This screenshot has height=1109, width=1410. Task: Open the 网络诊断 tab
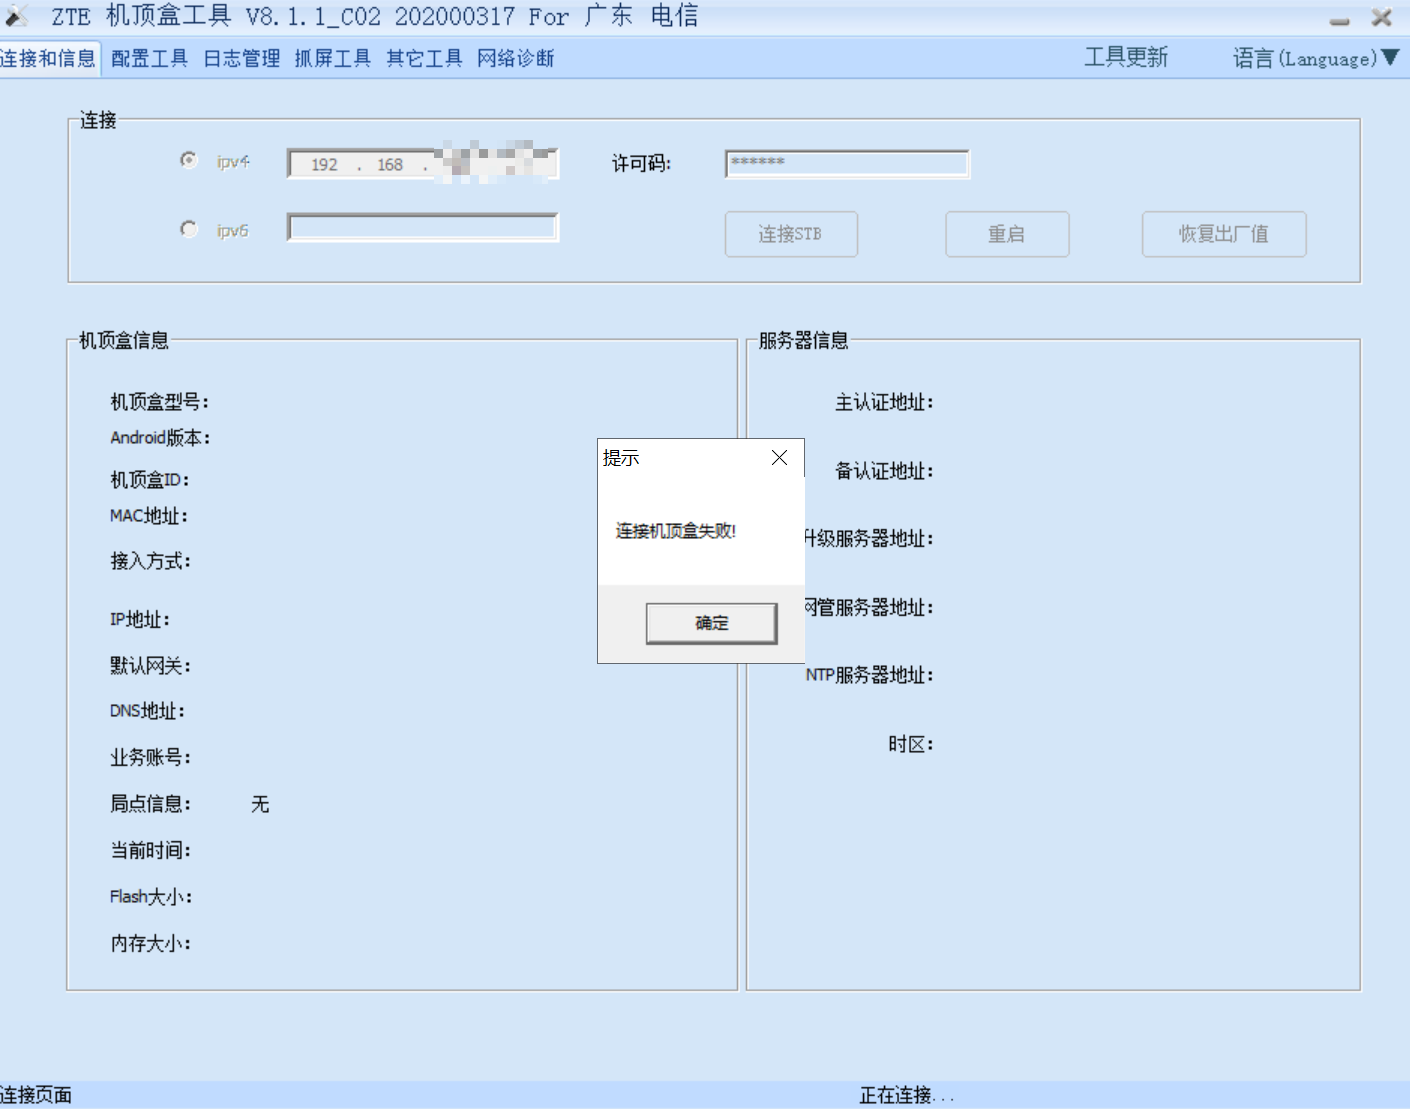click(x=515, y=58)
